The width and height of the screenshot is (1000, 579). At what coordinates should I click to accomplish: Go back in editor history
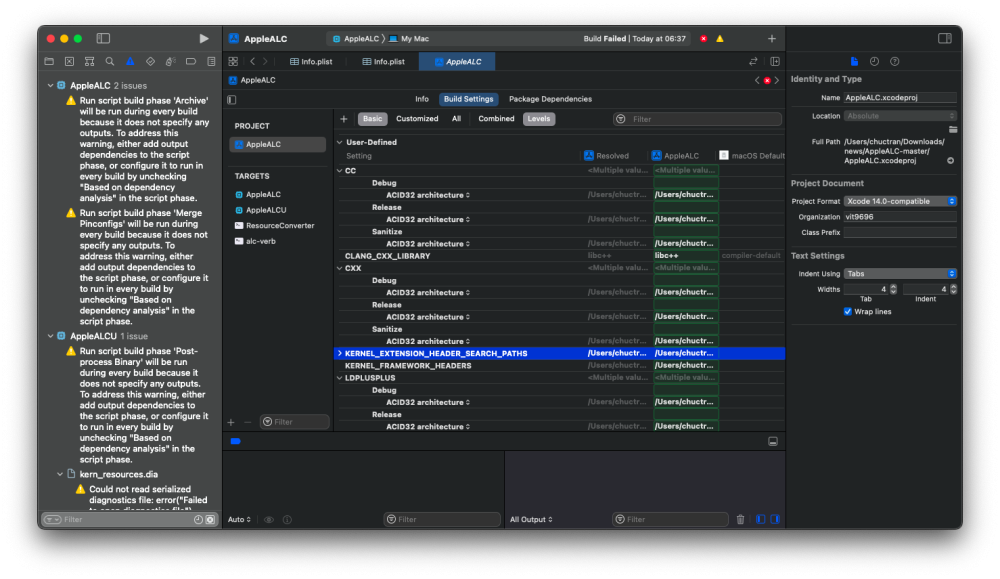[253, 62]
